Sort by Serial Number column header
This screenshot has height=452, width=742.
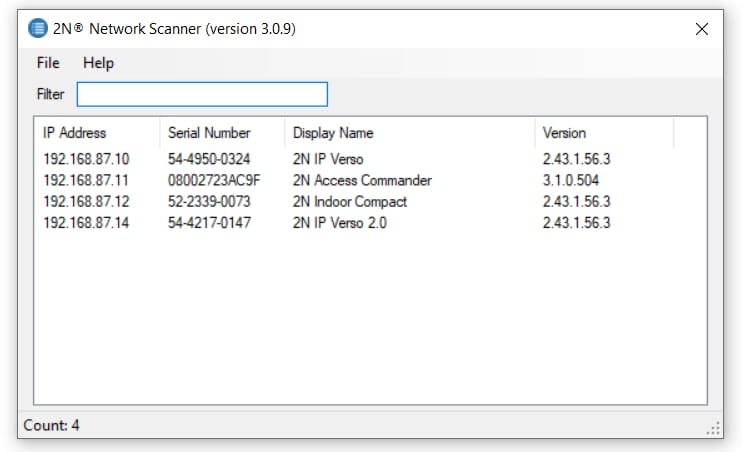point(209,133)
